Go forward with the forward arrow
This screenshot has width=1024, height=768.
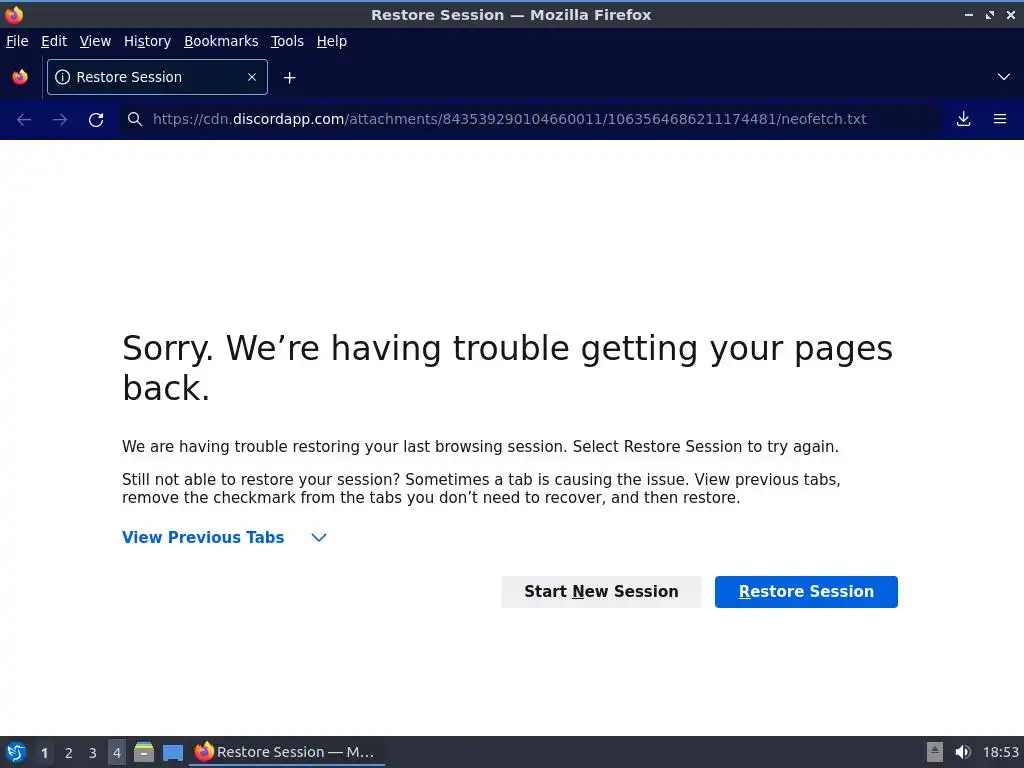coord(60,120)
